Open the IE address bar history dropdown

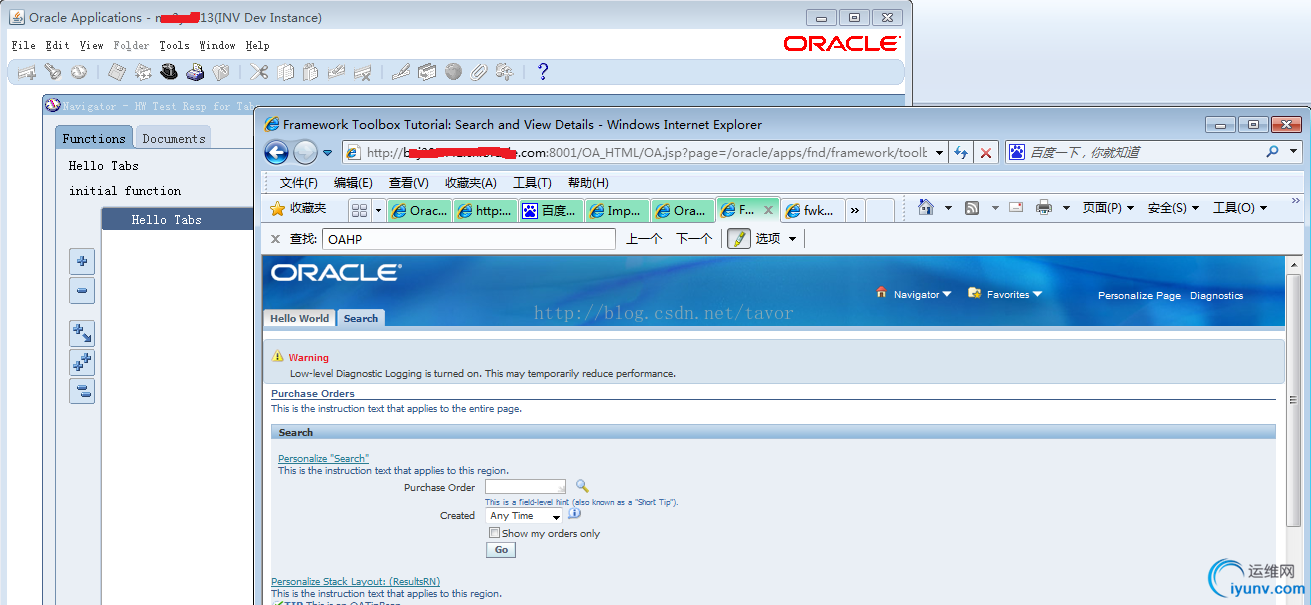coord(939,153)
